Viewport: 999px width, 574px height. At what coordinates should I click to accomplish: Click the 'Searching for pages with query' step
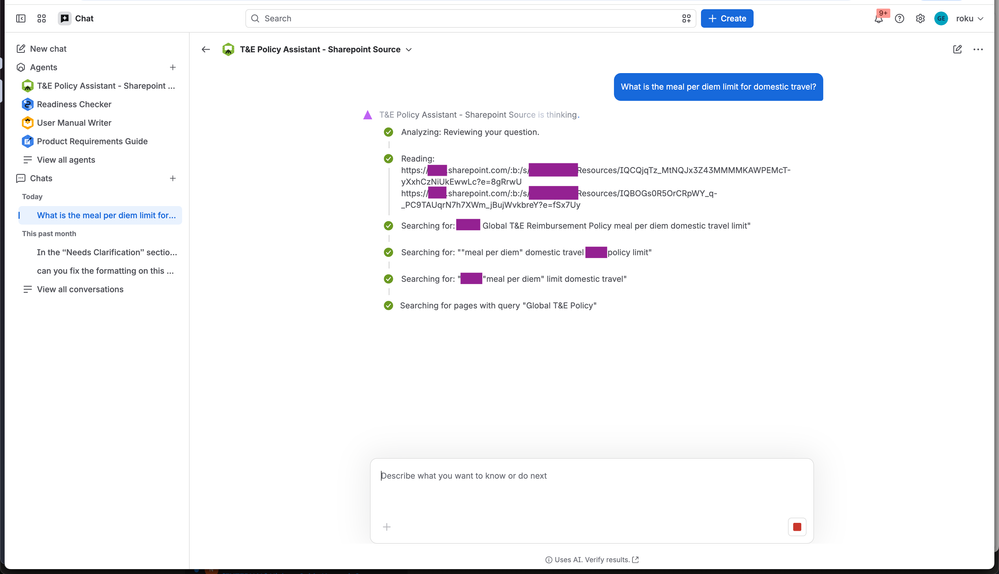pos(498,306)
